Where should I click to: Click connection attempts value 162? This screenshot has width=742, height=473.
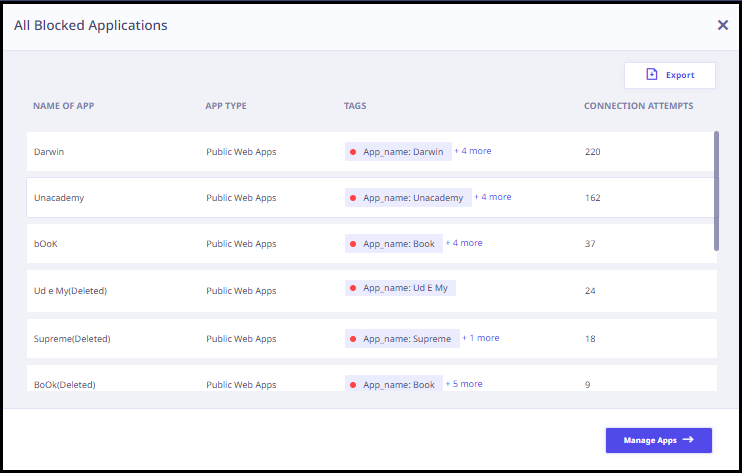point(592,198)
